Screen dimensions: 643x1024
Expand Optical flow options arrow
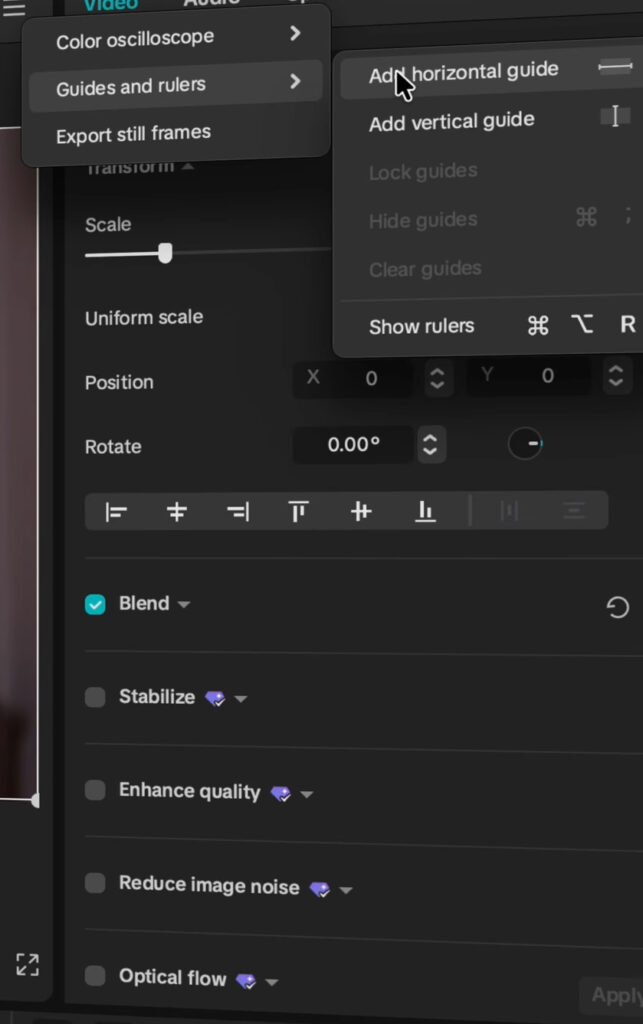272,982
